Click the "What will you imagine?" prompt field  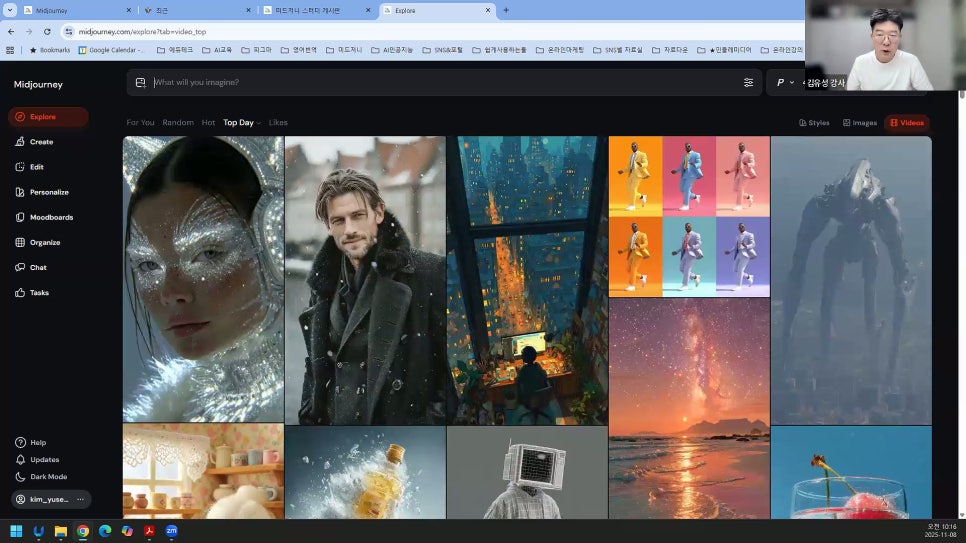(440, 82)
